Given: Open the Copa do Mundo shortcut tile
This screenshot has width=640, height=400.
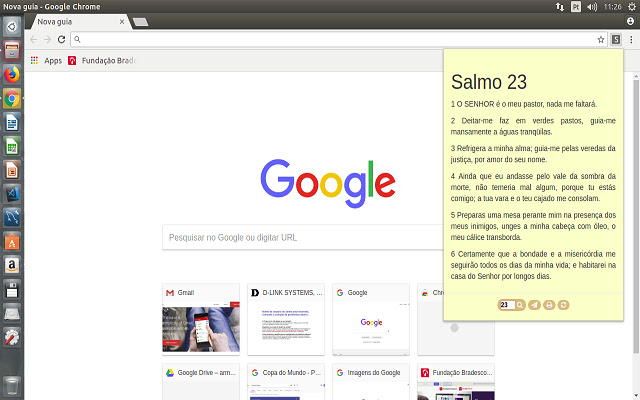Looking at the screenshot, I should pos(286,382).
